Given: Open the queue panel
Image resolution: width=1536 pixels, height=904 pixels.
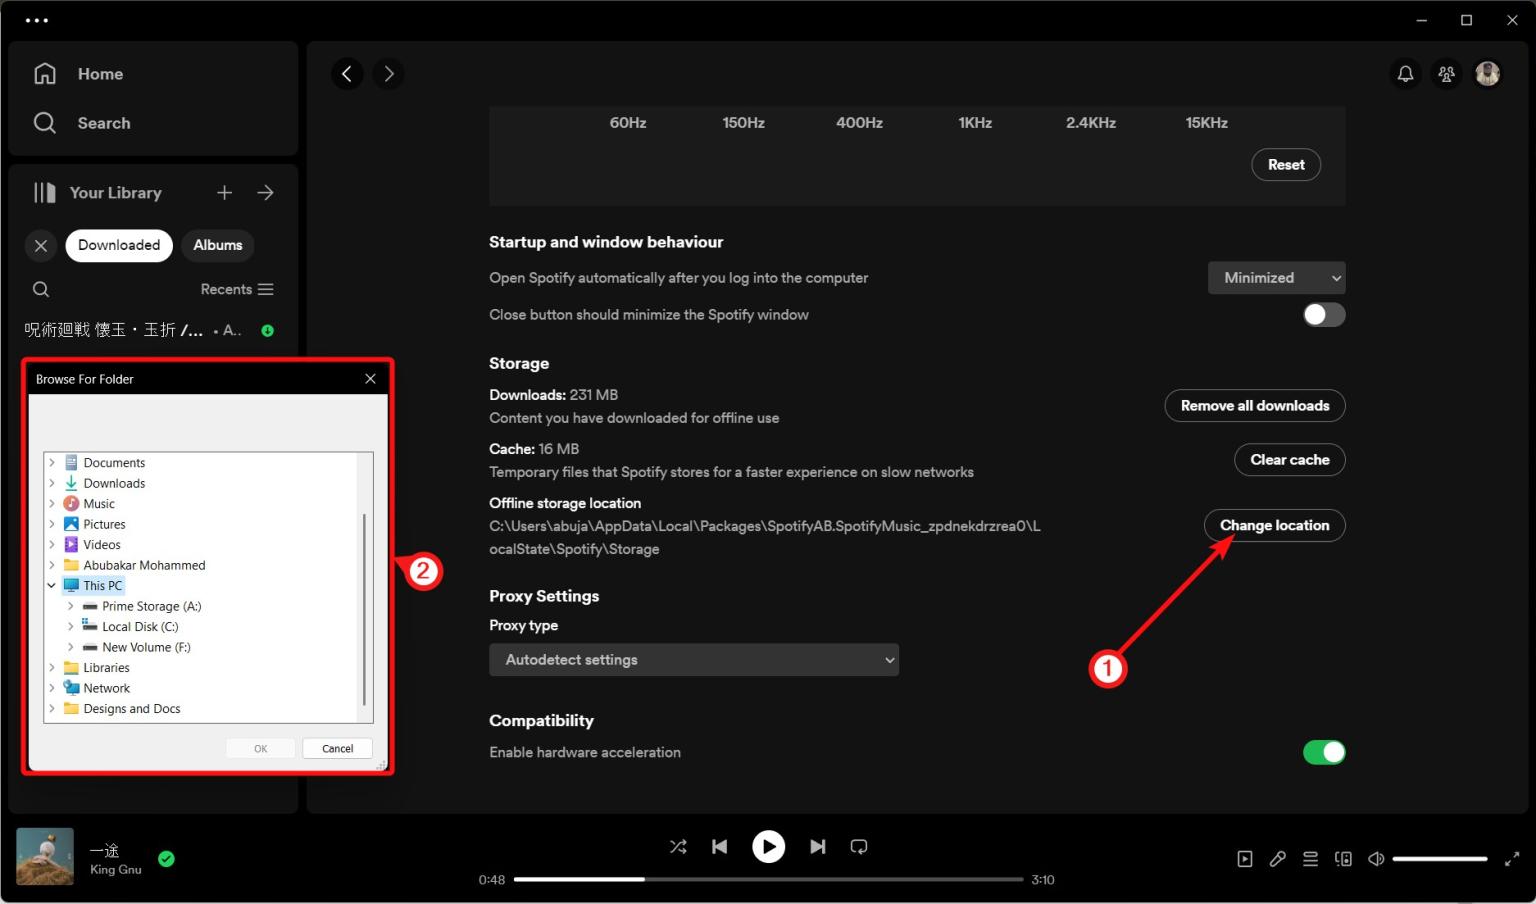Looking at the screenshot, I should [x=1310, y=858].
